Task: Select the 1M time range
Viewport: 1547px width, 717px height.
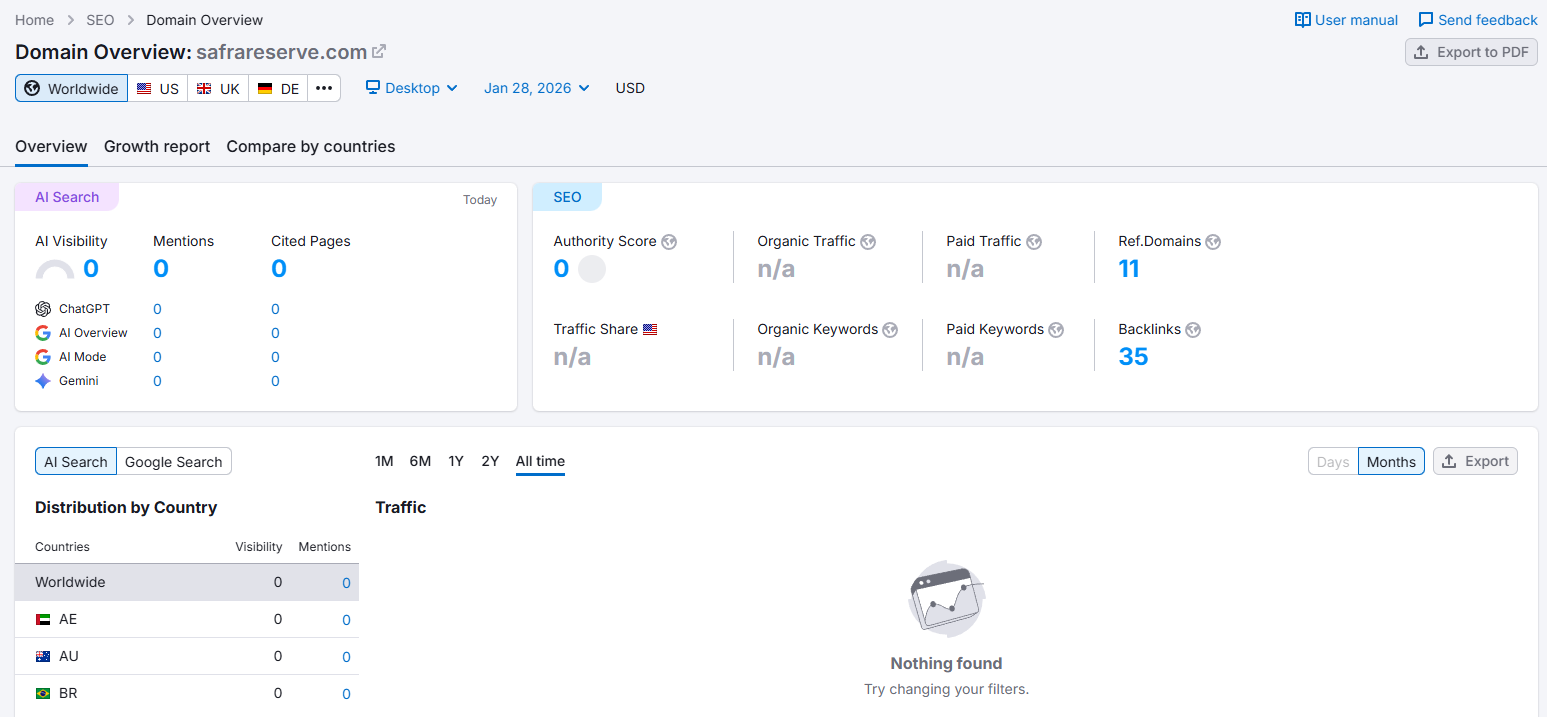Action: click(384, 461)
